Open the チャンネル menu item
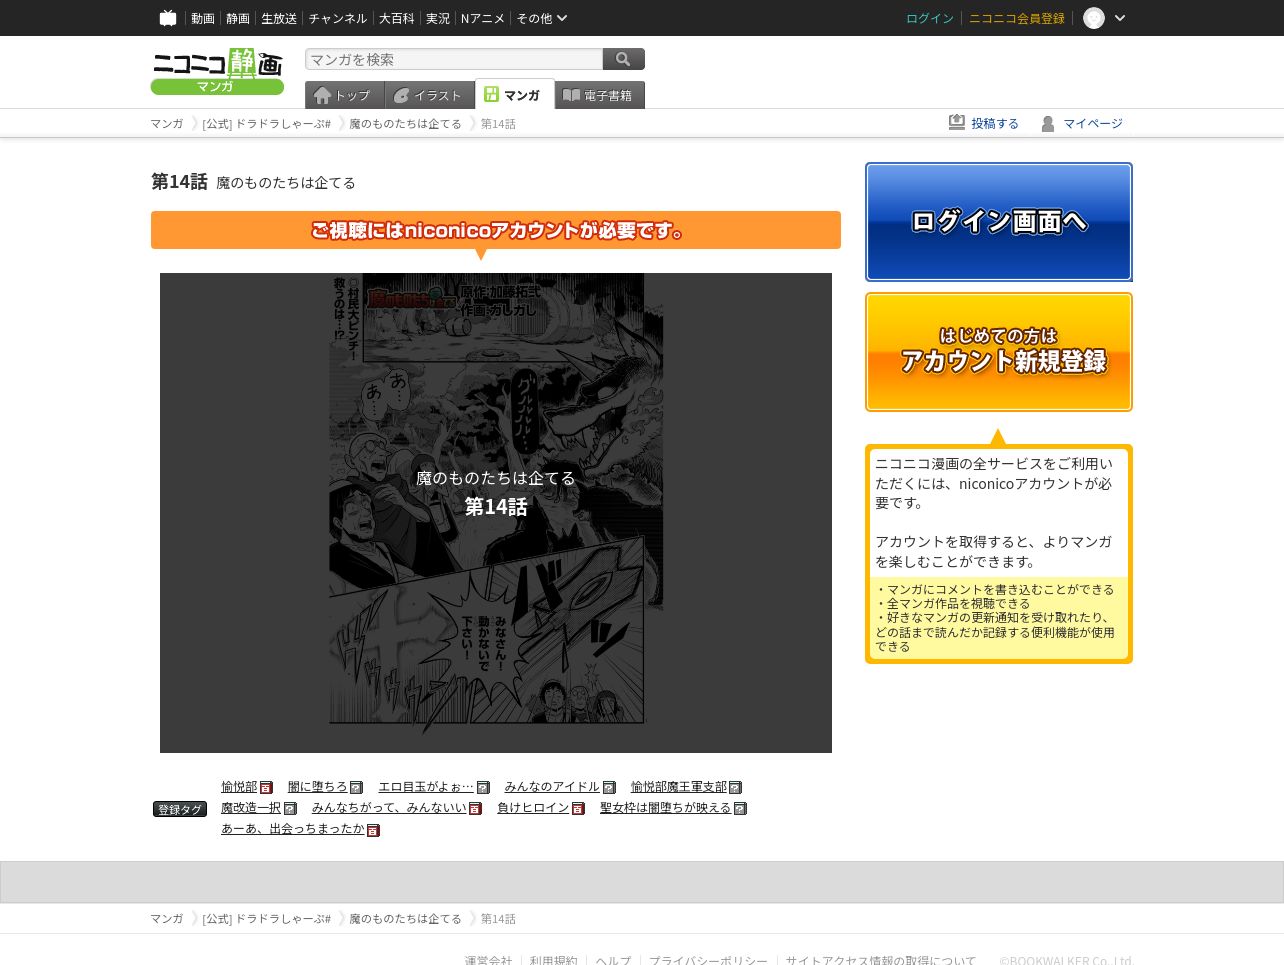The width and height of the screenshot is (1284, 965). click(338, 18)
